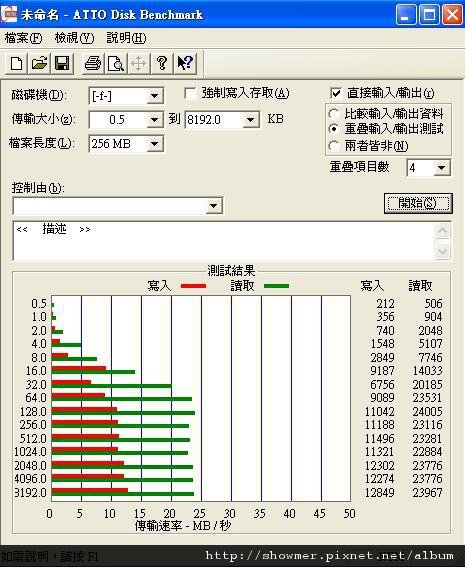Print using the printer toolbar icon
Image resolution: width=465 pixels, height=567 pixels.
93,64
